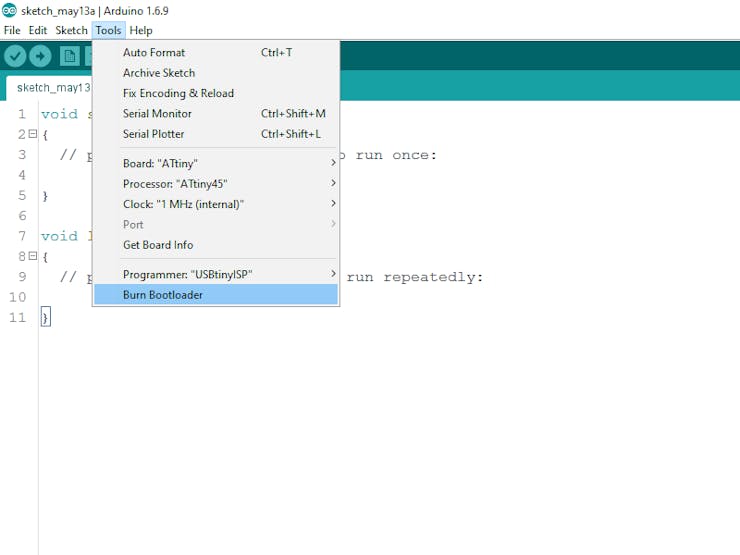Viewport: 740px width, 555px height.
Task: Click the Verify checkmark icon
Action: click(15, 56)
